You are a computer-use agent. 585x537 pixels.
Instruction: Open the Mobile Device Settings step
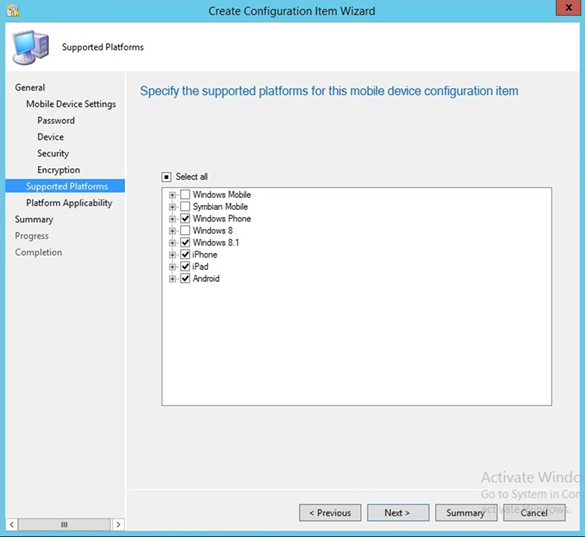coord(71,104)
